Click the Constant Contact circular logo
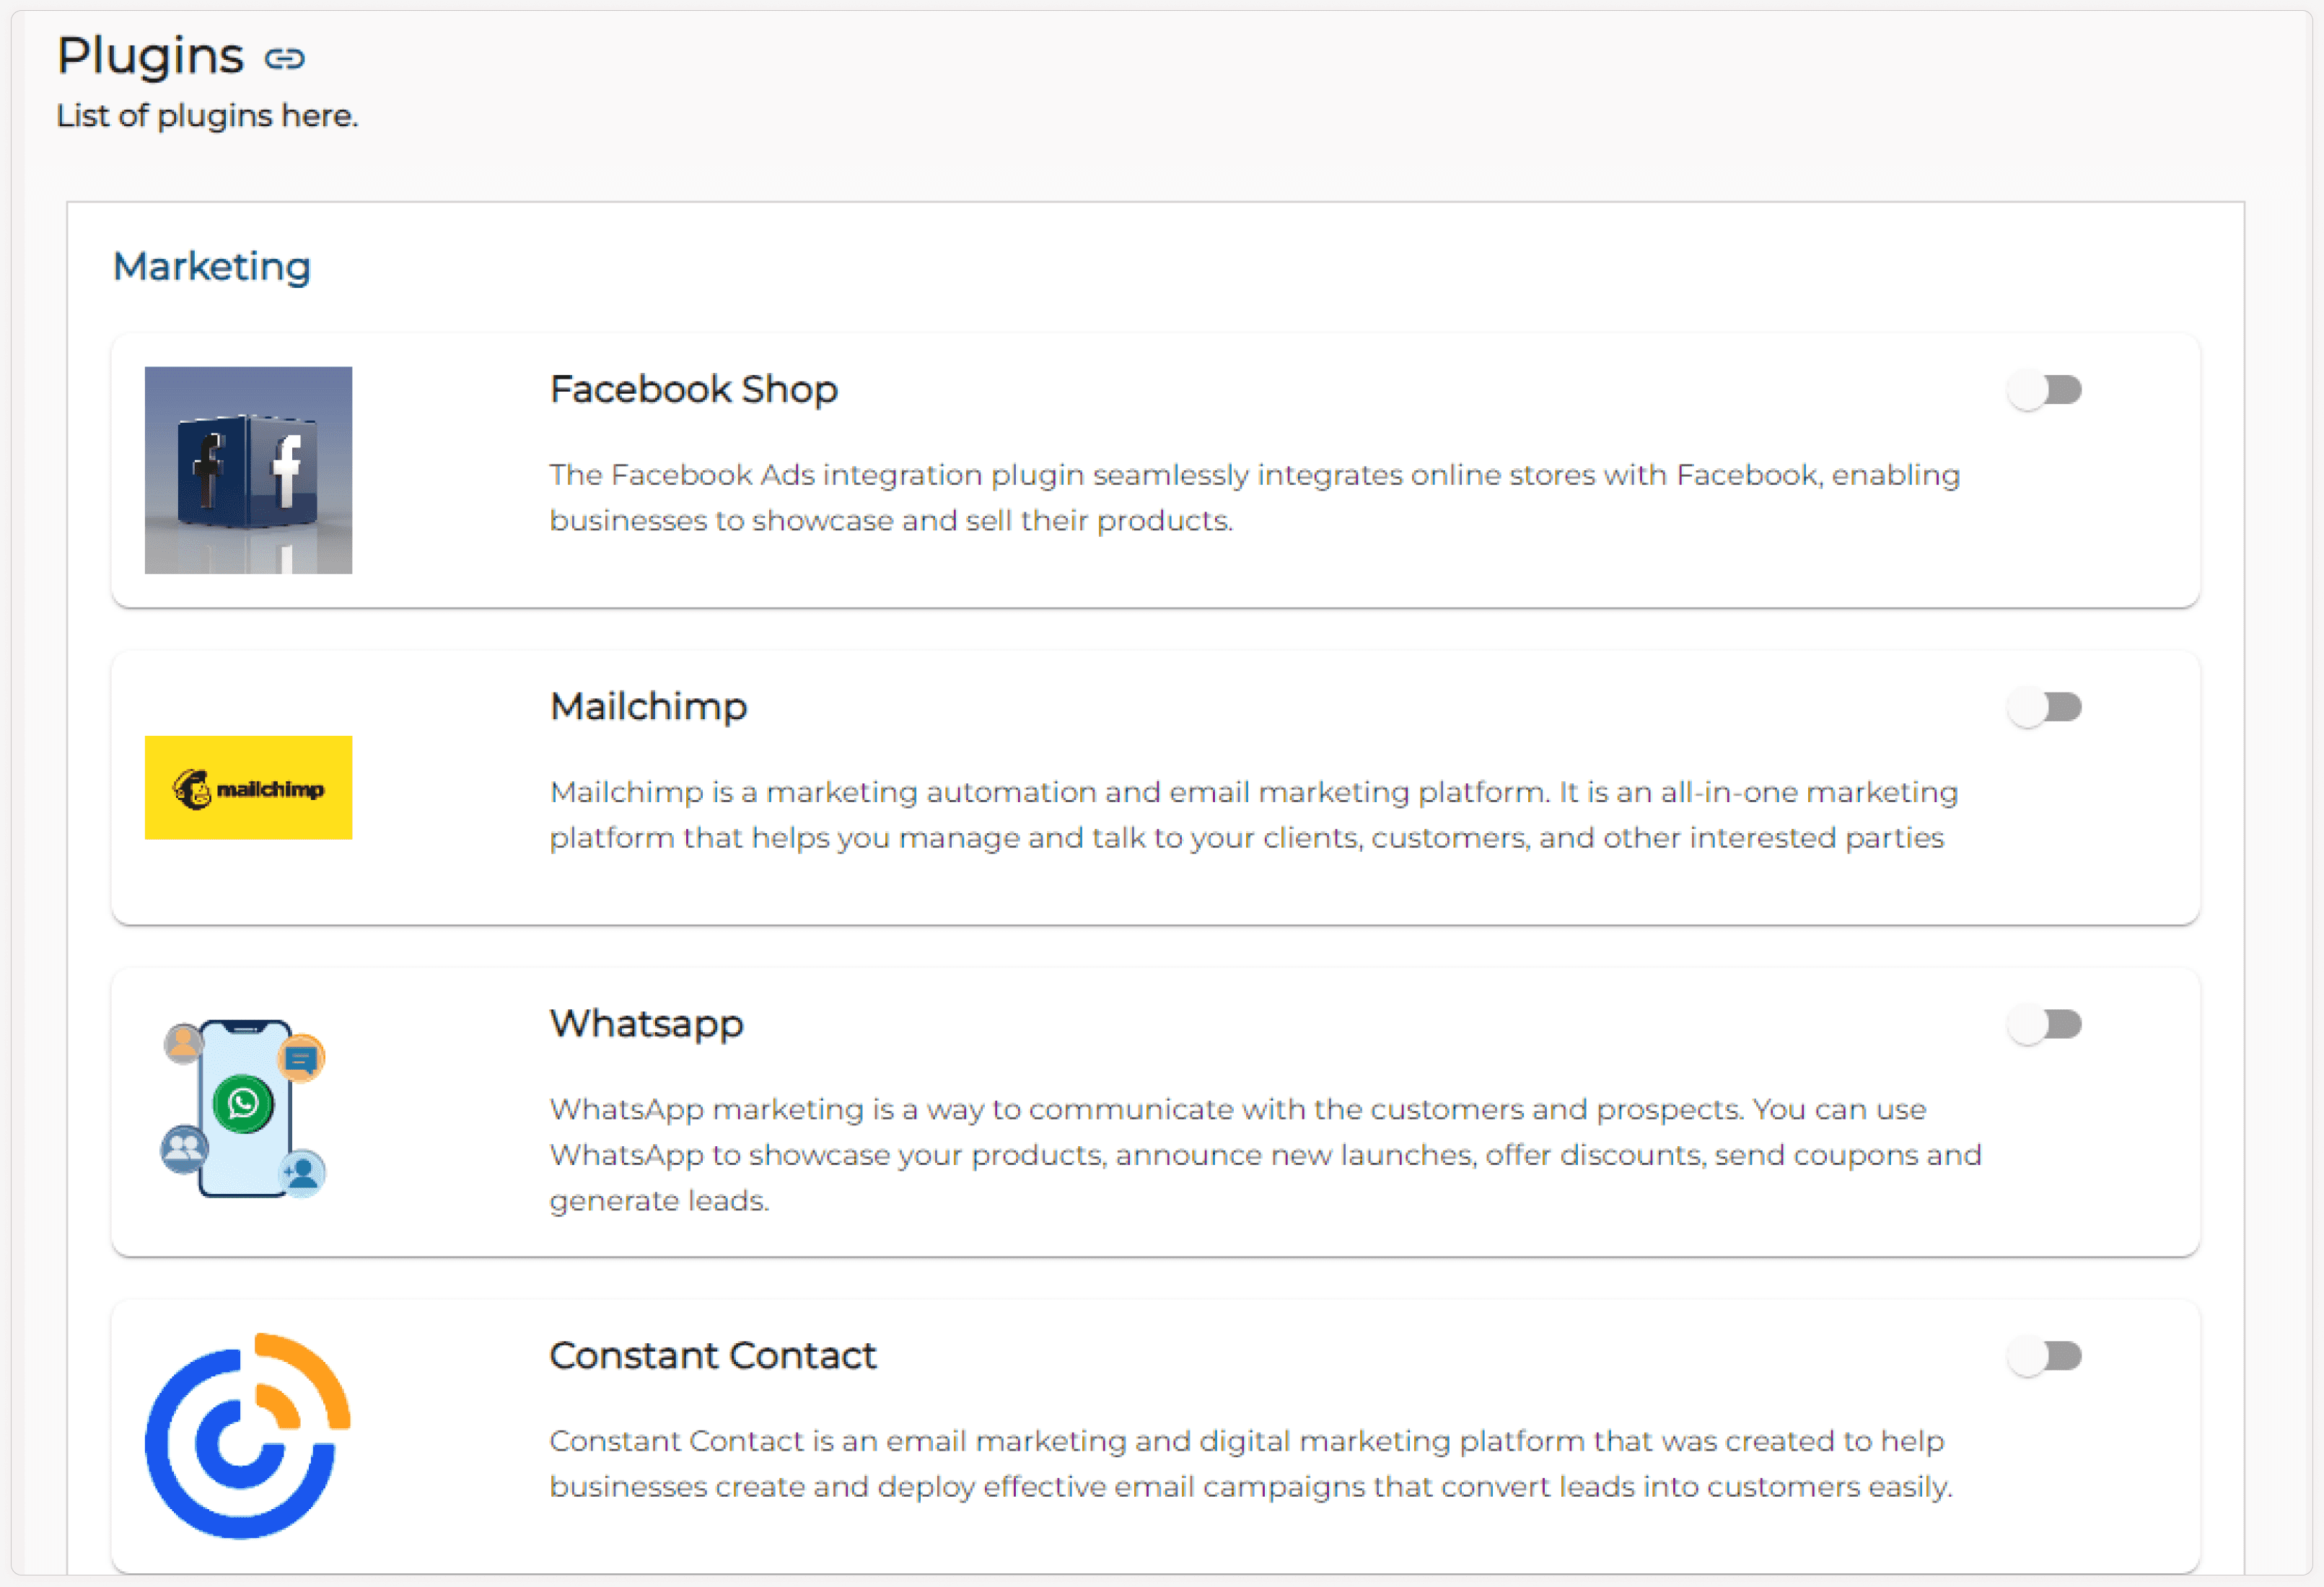This screenshot has width=2324, height=1587. click(x=247, y=1436)
